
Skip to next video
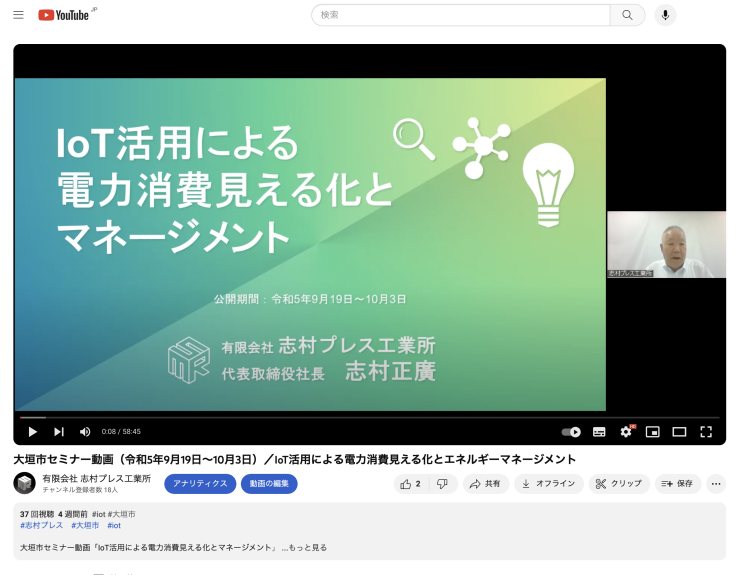coord(59,432)
